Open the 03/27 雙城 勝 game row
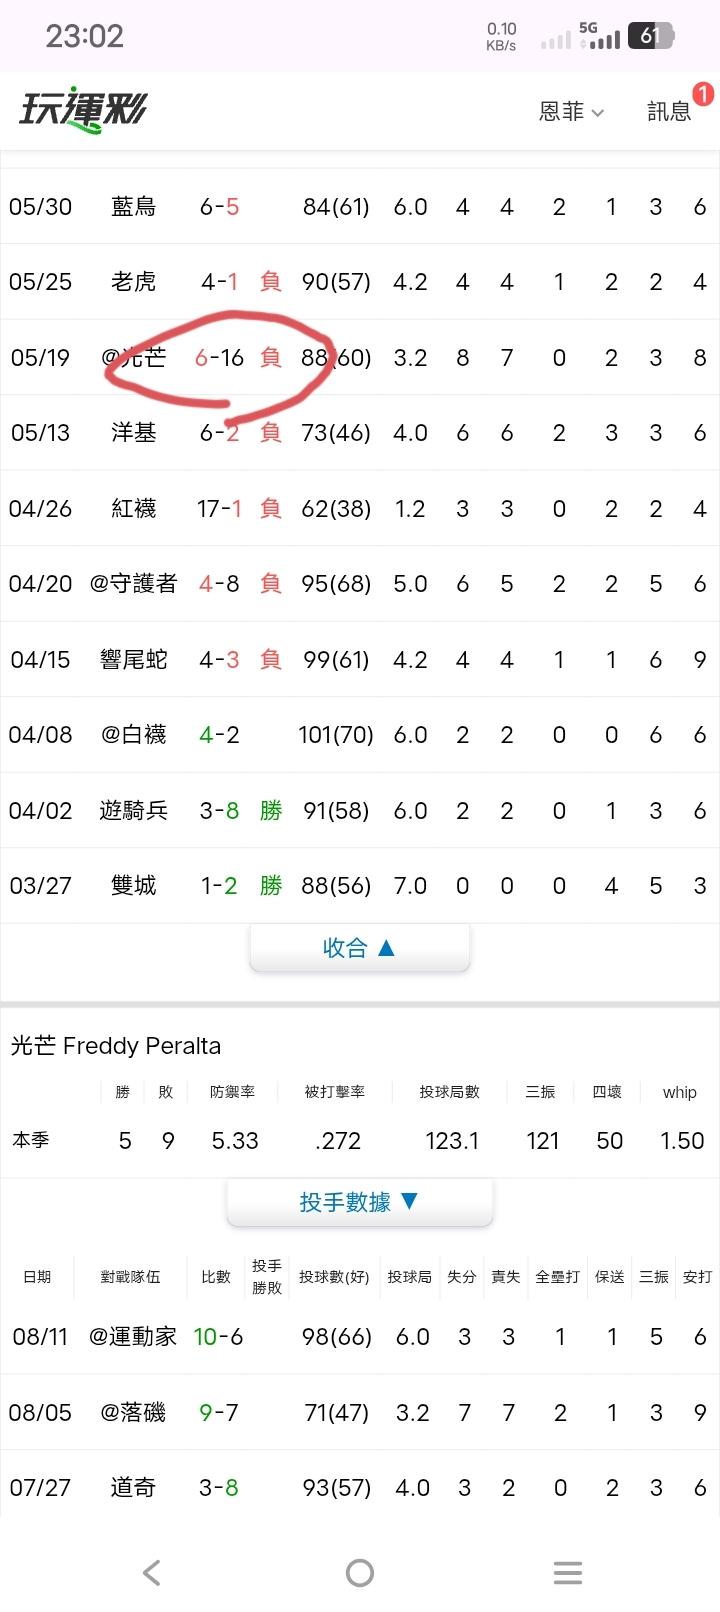This screenshot has height=1612, width=720. 360,886
